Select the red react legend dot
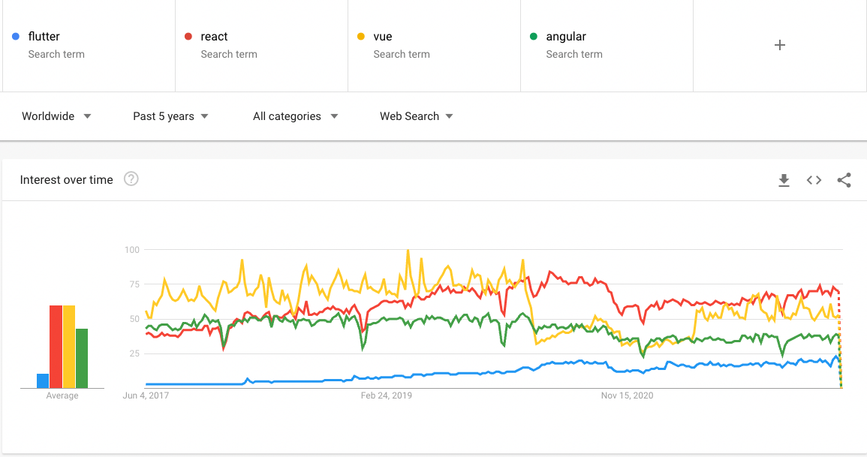 click(188, 36)
